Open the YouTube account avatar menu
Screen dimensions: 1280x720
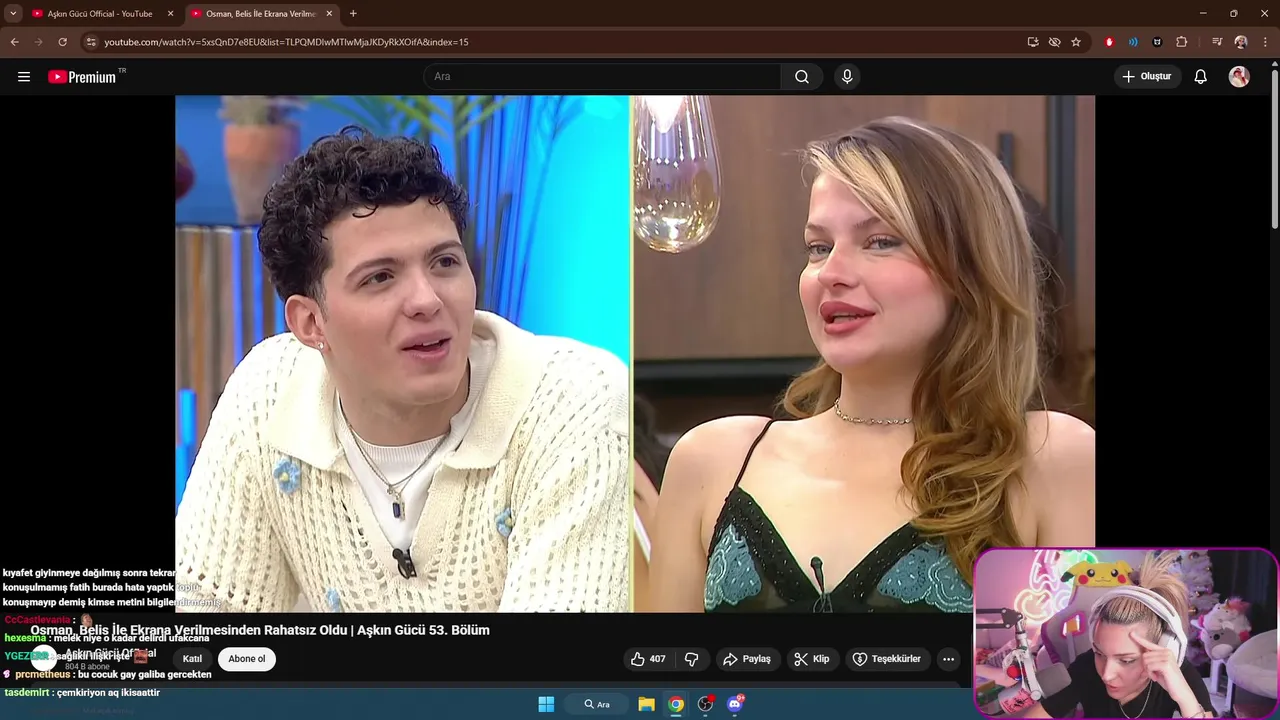(1239, 77)
